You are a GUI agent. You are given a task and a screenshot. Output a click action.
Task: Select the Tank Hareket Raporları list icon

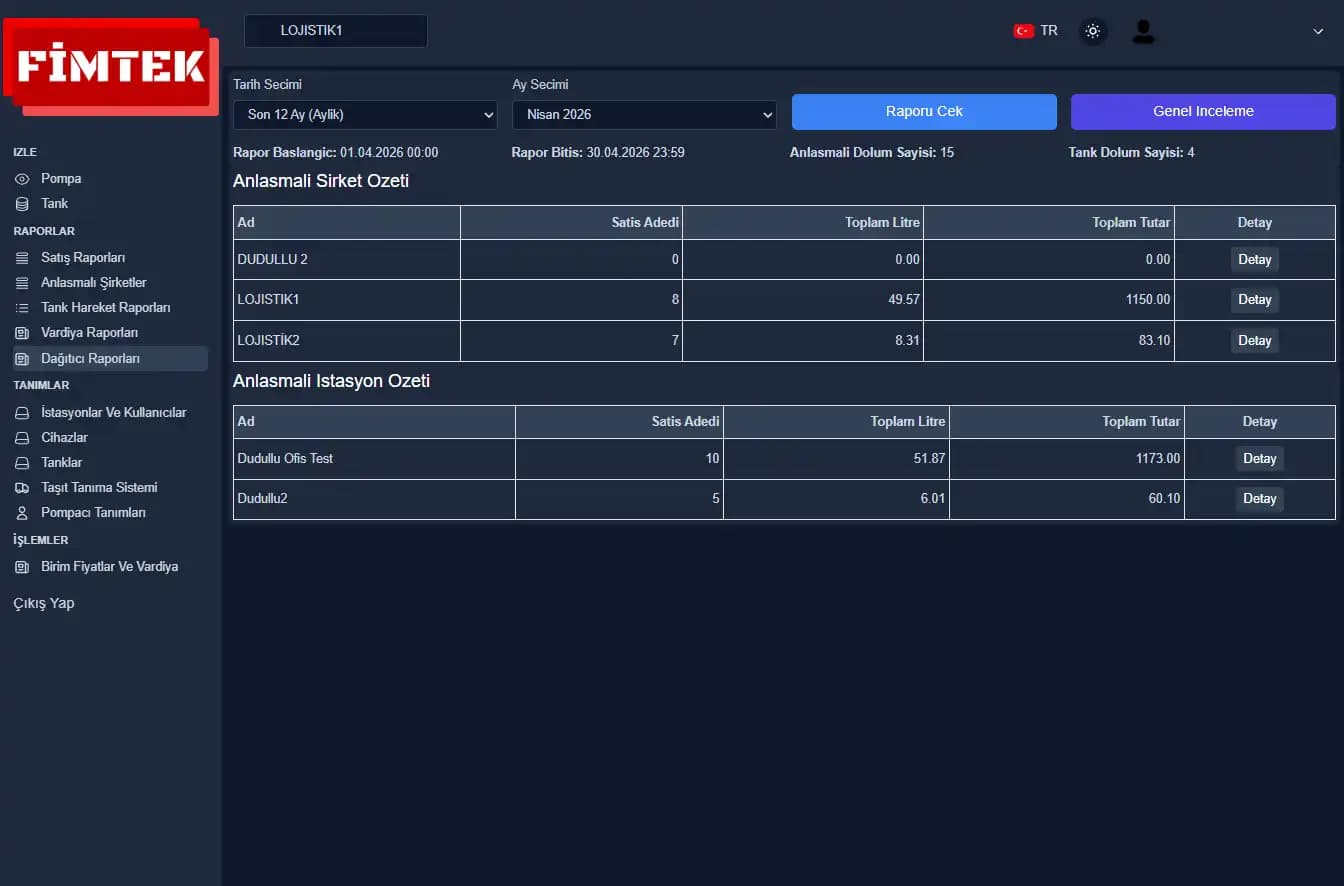coord(22,307)
